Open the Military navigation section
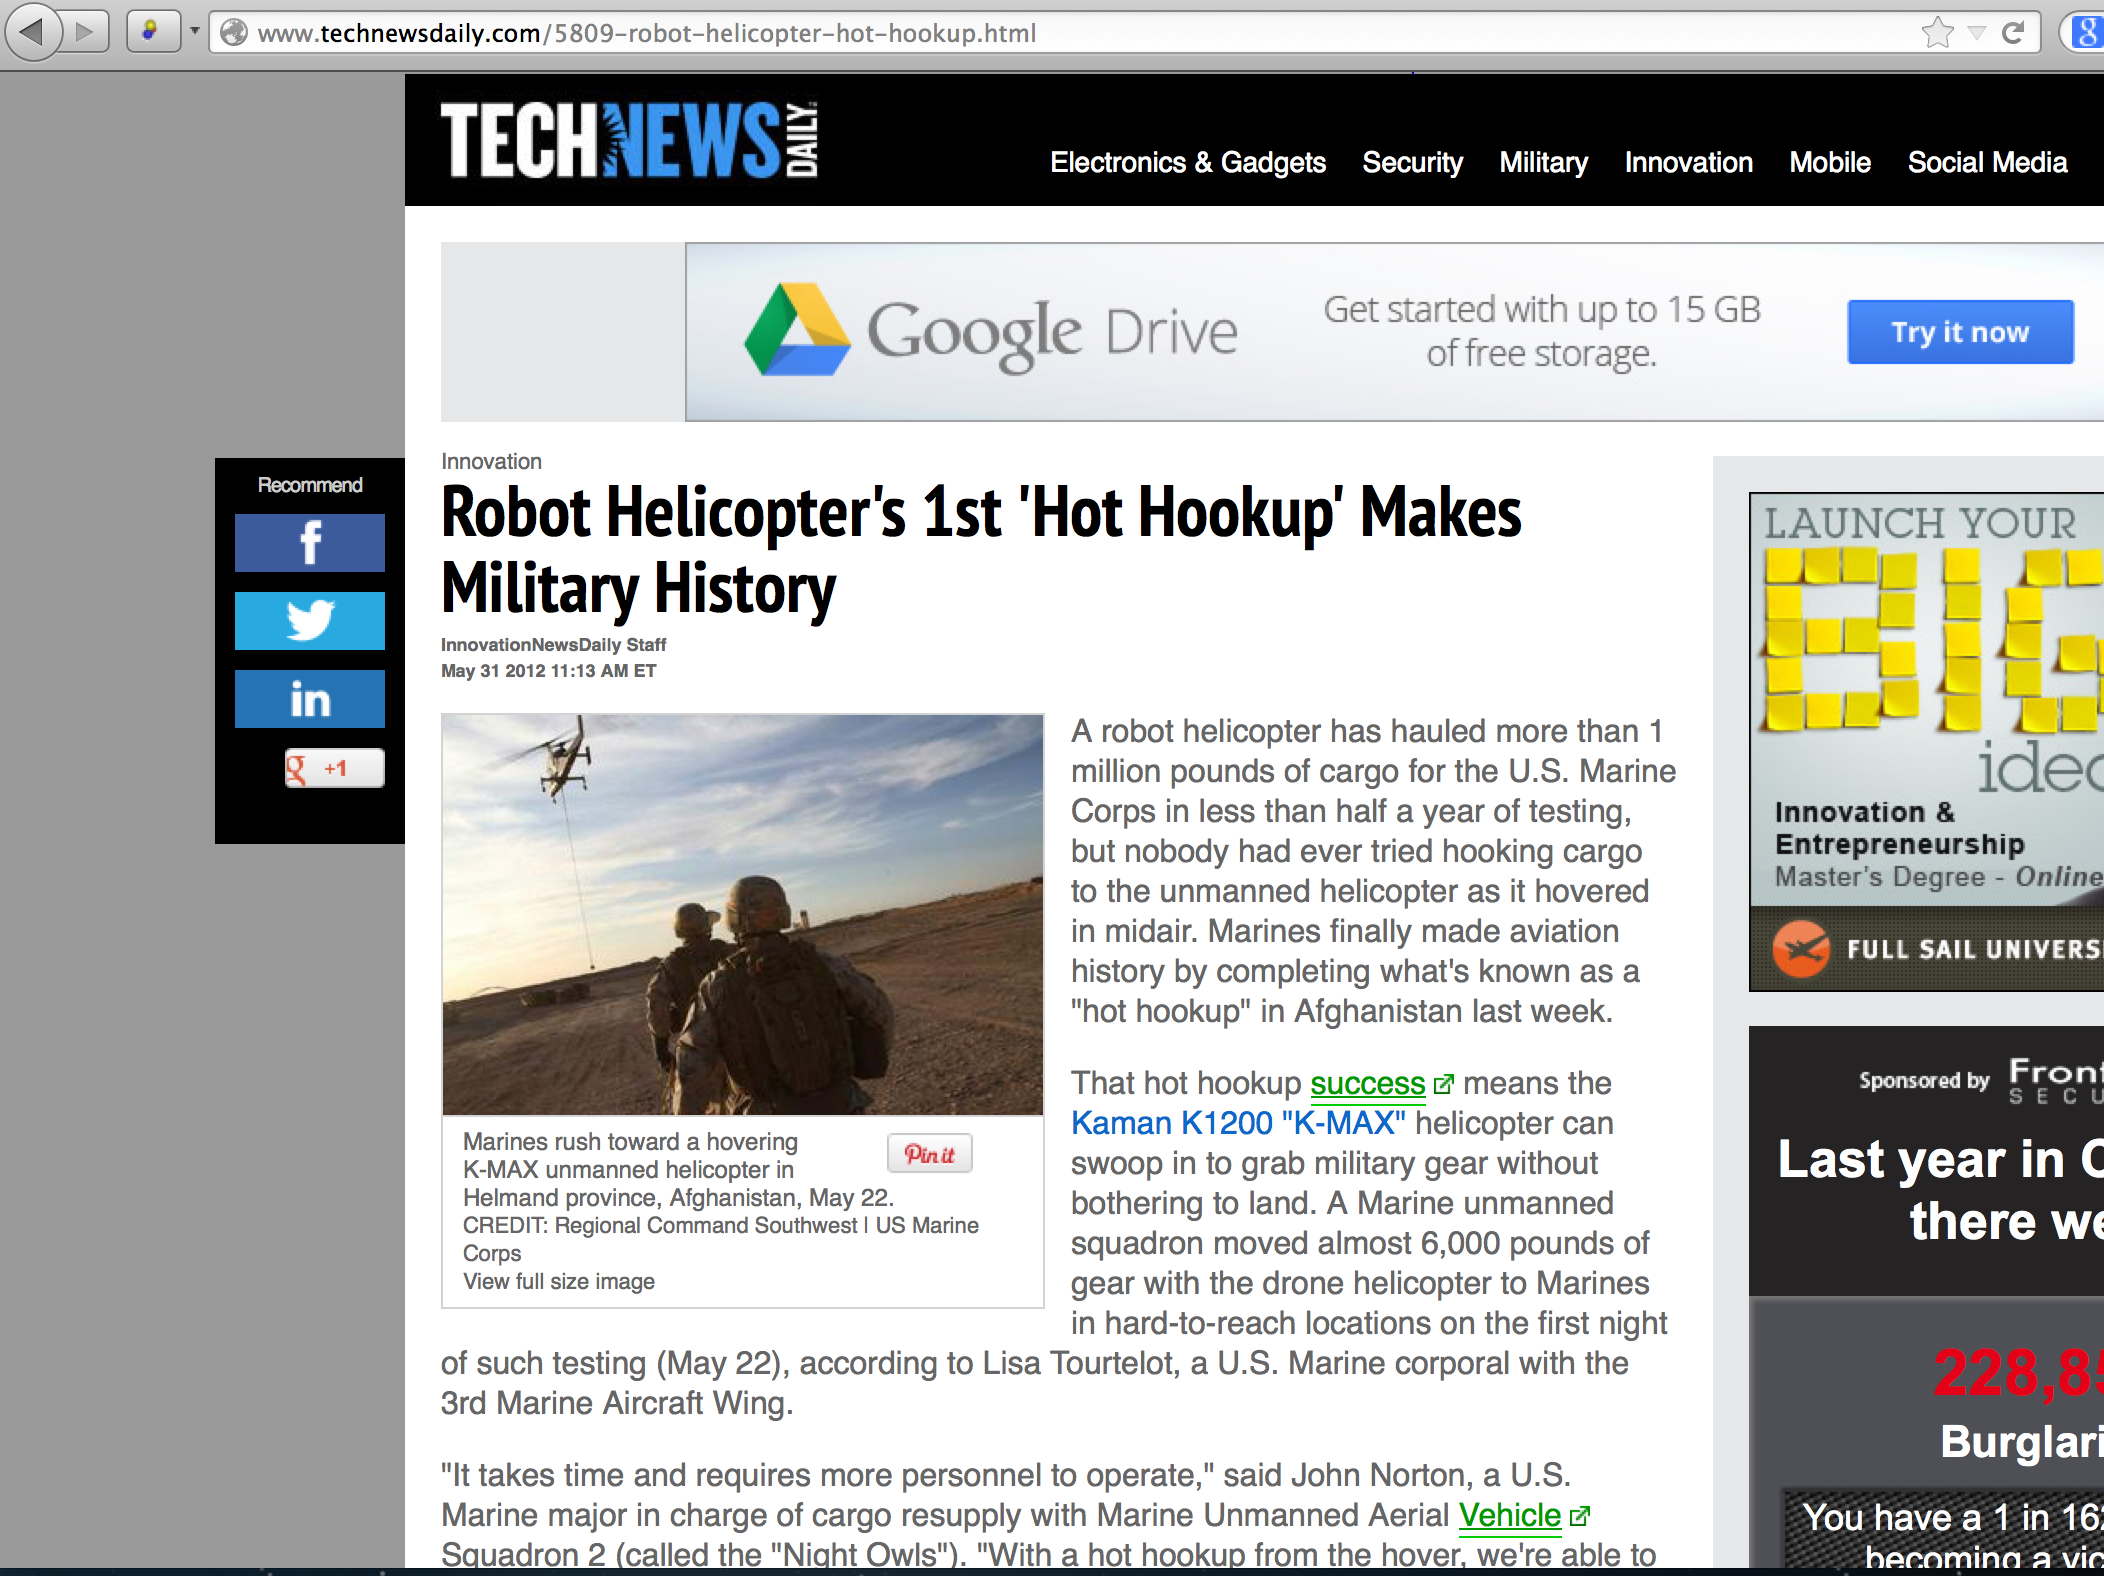 [1543, 162]
